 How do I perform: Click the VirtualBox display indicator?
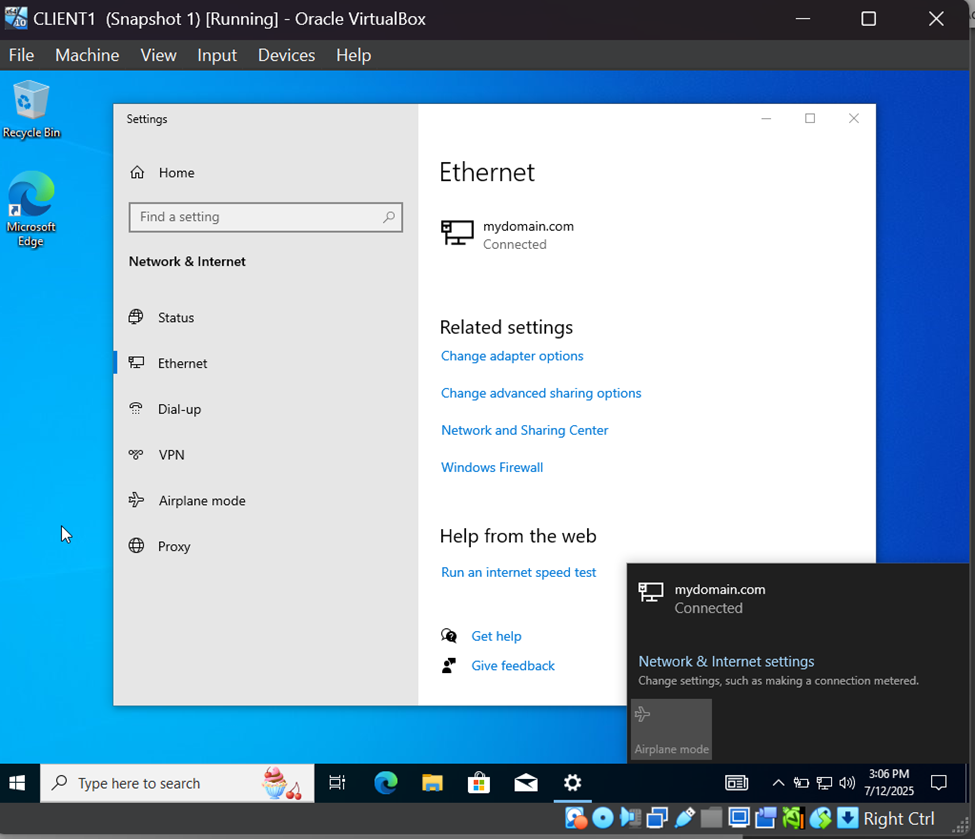(739, 818)
